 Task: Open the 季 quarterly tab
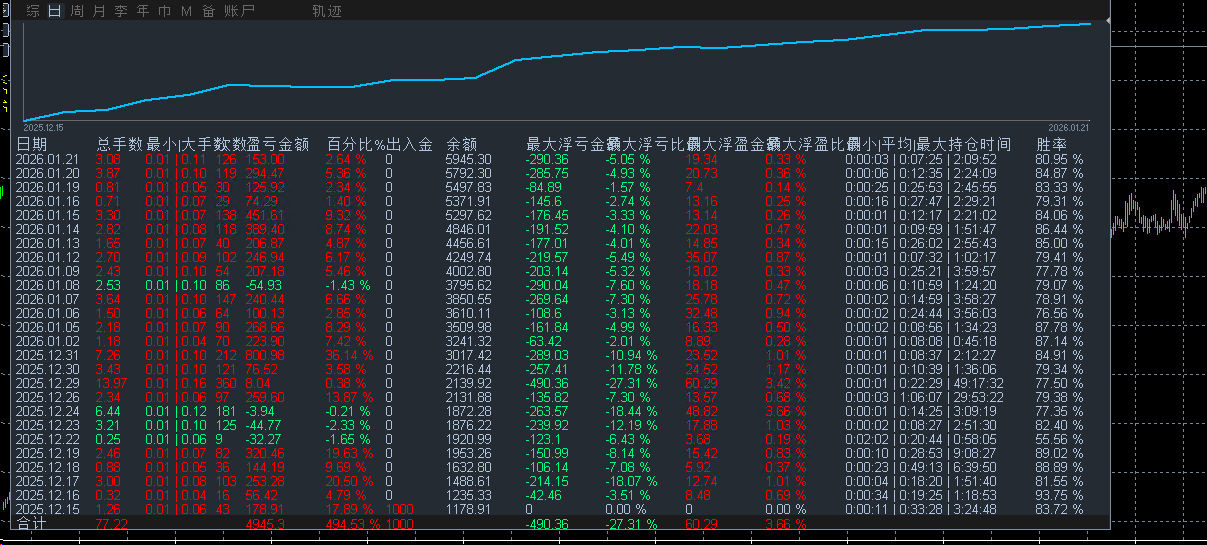(x=120, y=12)
